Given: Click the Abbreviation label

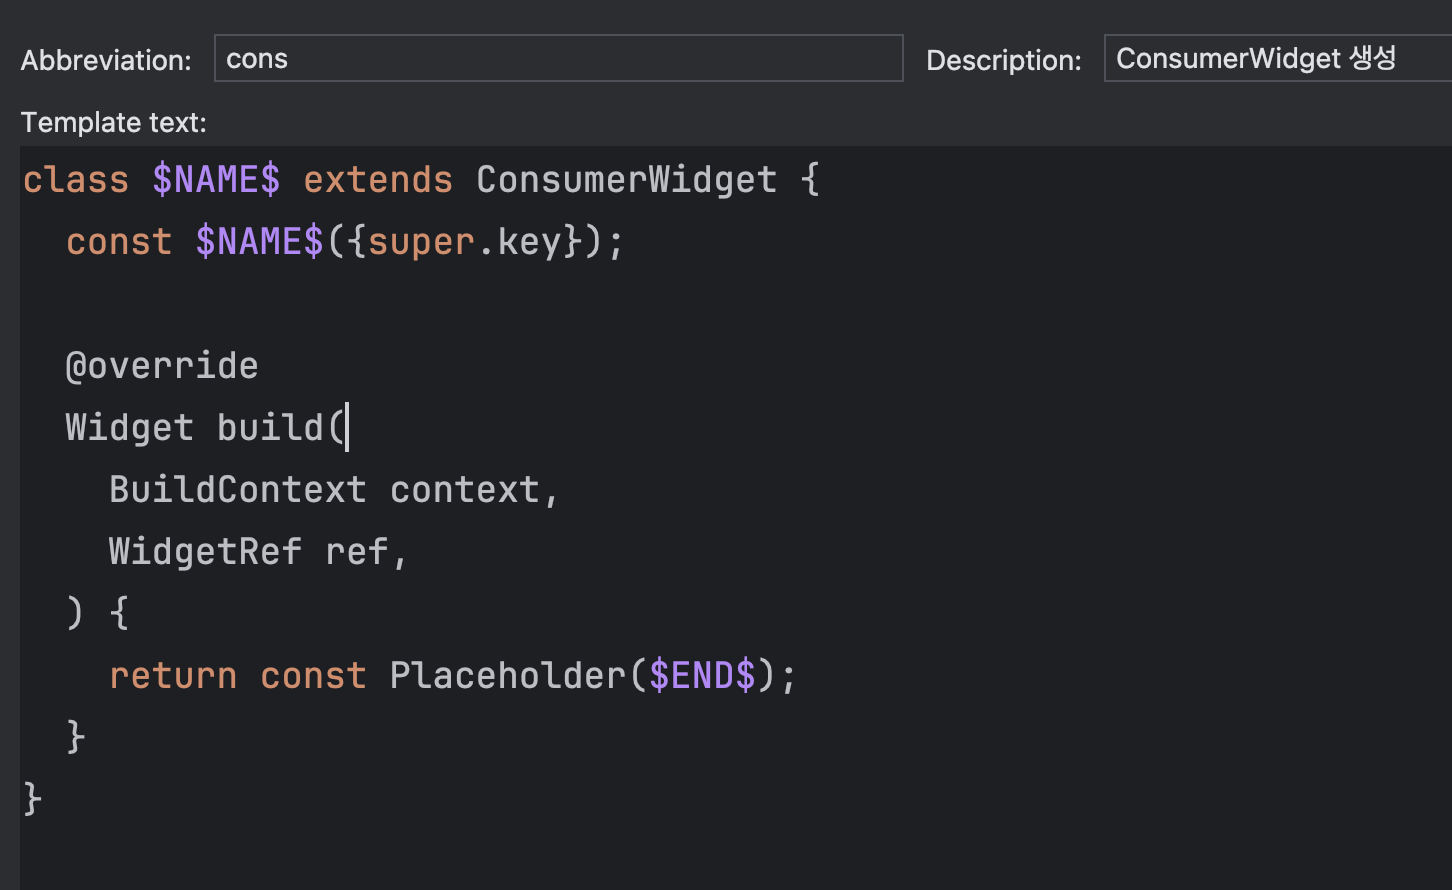Looking at the screenshot, I should coord(105,60).
